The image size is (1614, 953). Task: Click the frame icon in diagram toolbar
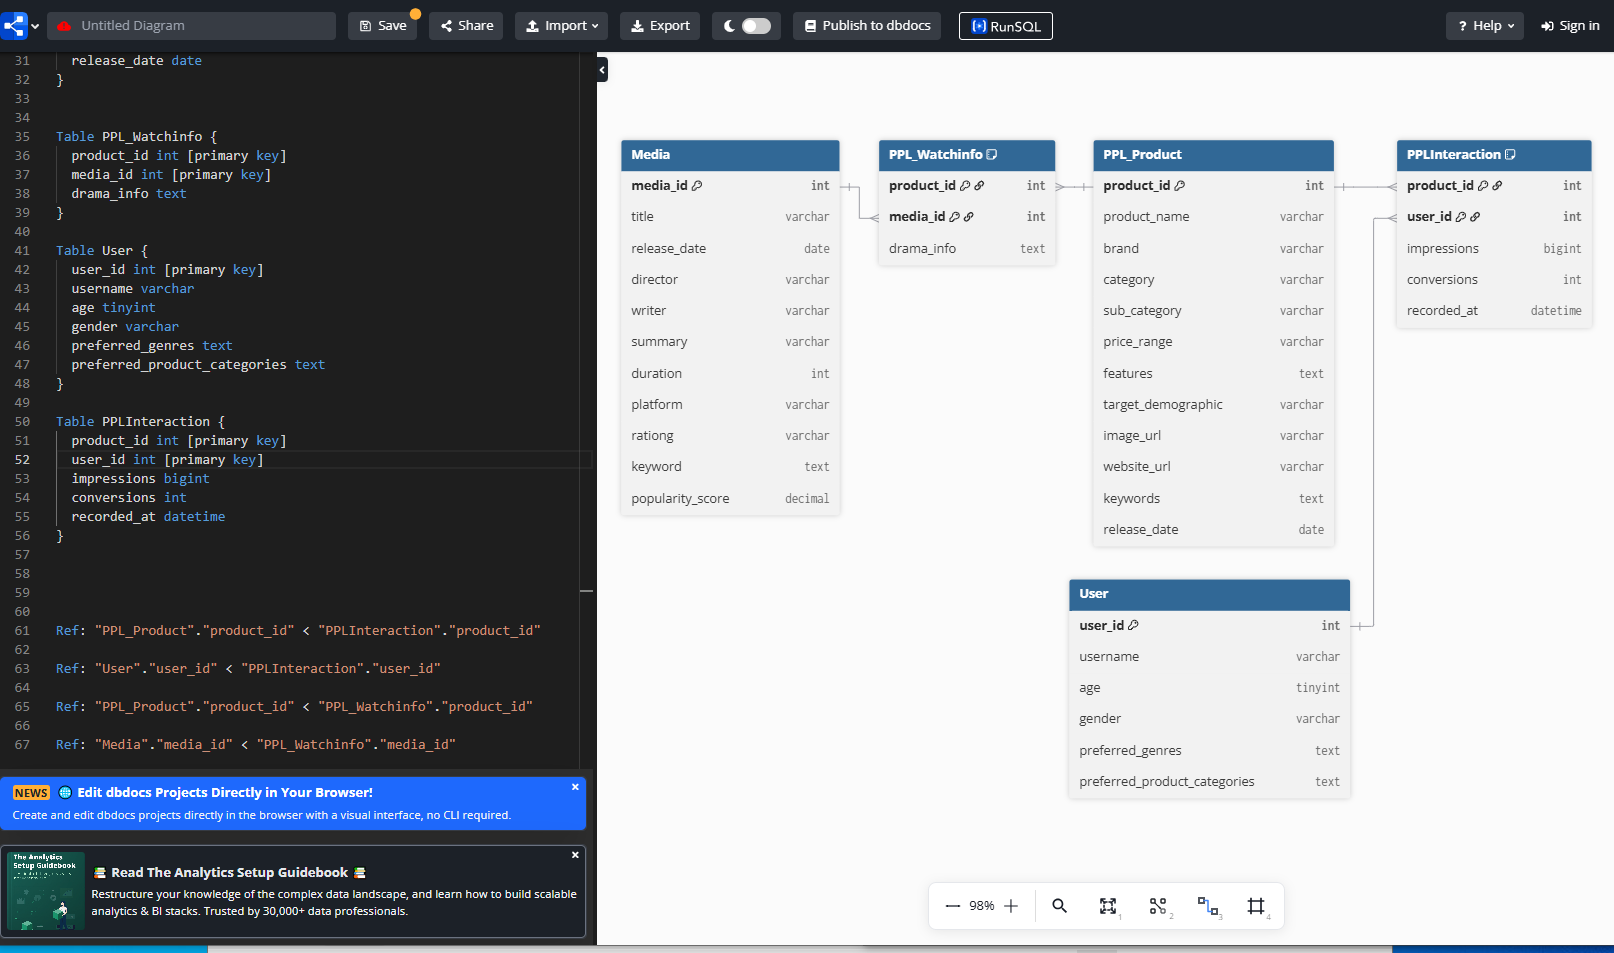click(1256, 906)
